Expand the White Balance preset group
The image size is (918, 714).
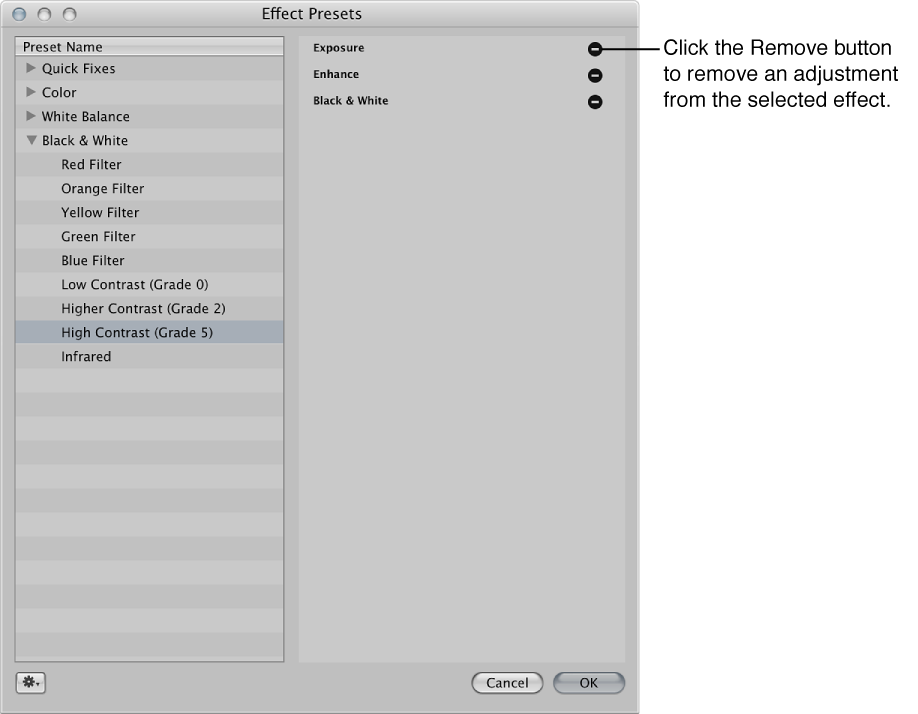[x=30, y=116]
